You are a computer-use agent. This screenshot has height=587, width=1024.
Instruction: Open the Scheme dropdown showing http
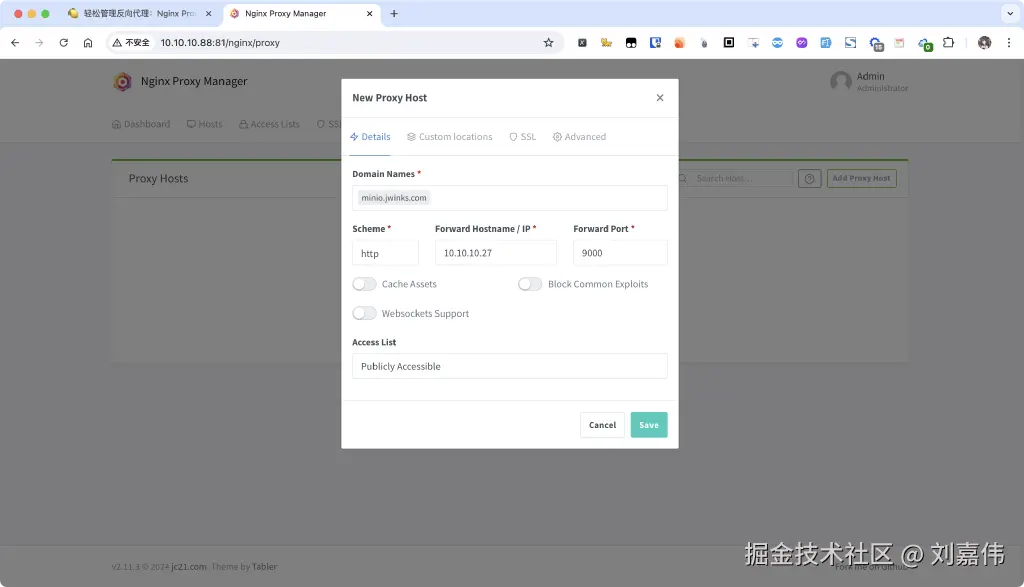(385, 253)
